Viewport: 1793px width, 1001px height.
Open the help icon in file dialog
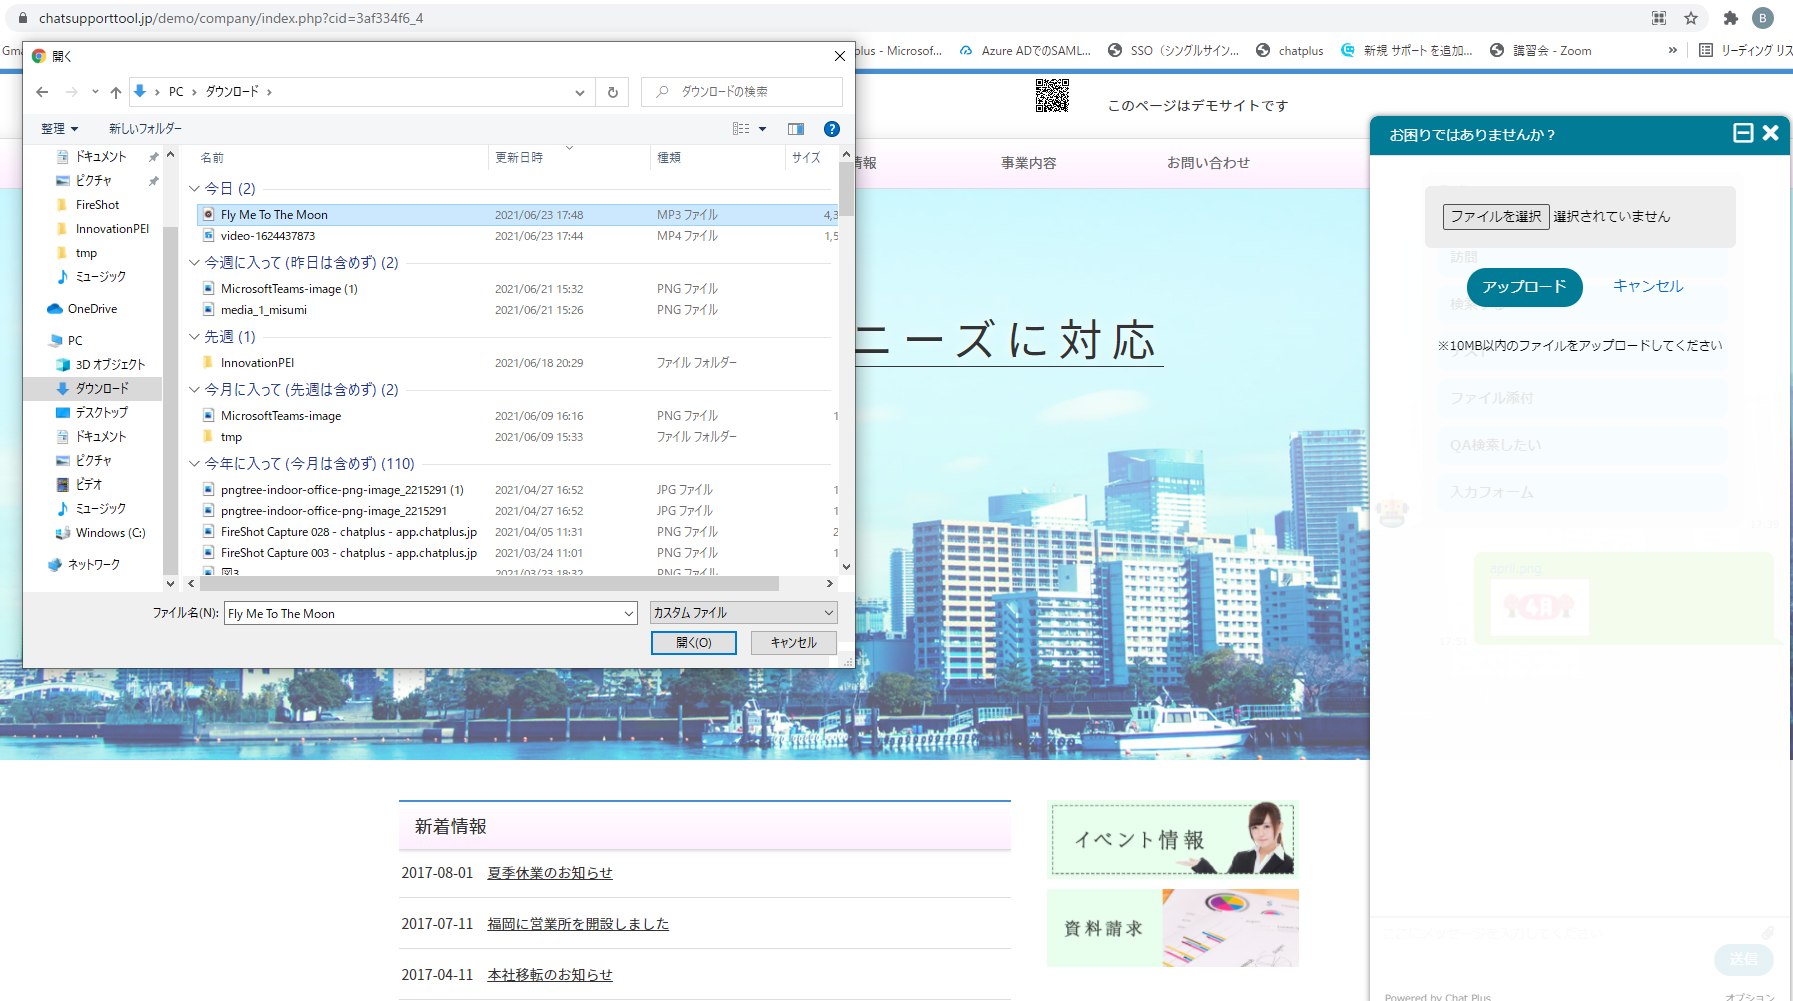pyautogui.click(x=831, y=129)
